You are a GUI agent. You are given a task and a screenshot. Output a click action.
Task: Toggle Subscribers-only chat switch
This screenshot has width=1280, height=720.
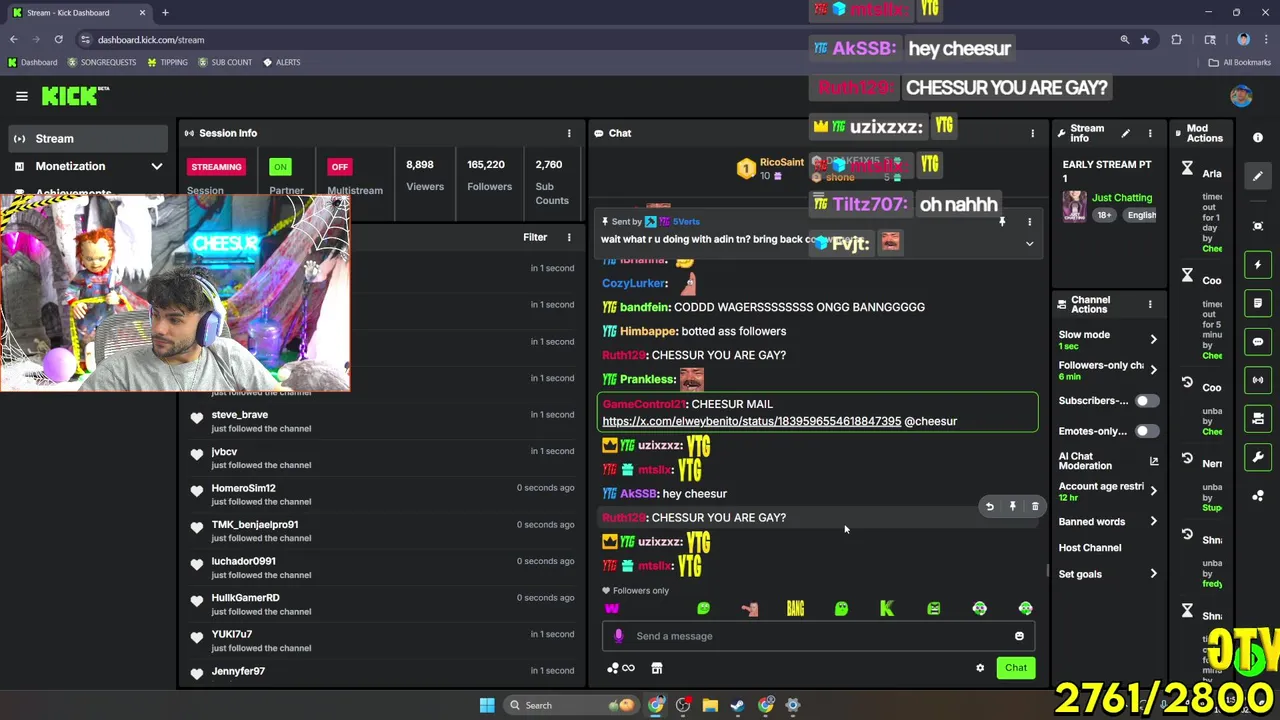(x=1147, y=401)
